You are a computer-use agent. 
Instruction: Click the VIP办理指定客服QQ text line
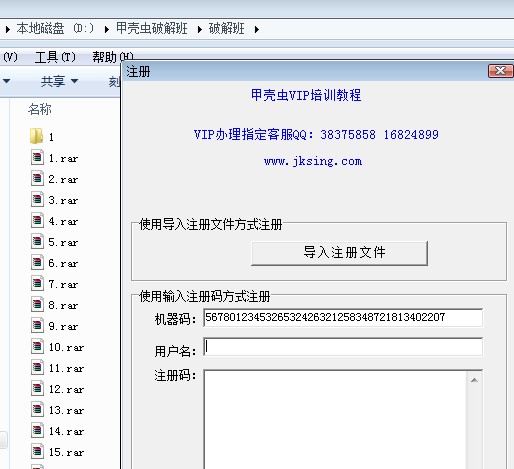pos(316,135)
